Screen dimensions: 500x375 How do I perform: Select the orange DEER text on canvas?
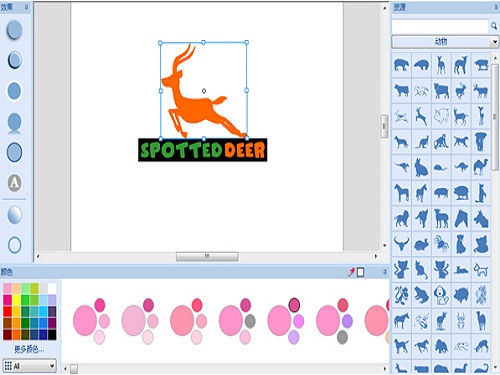pyautogui.click(x=245, y=150)
